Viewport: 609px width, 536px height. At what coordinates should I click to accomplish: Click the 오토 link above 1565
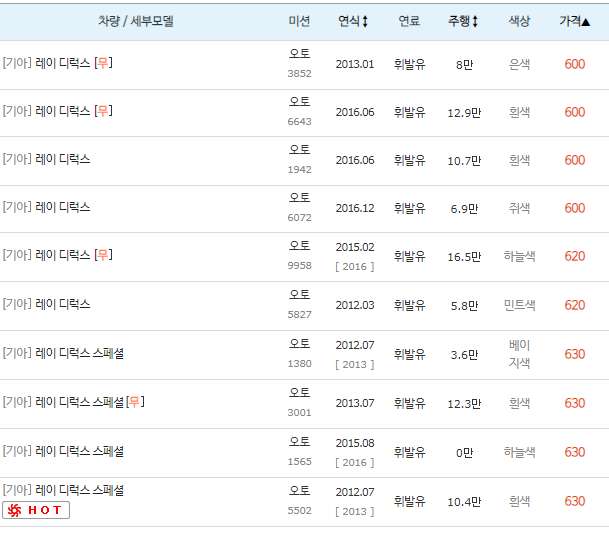(x=299, y=441)
